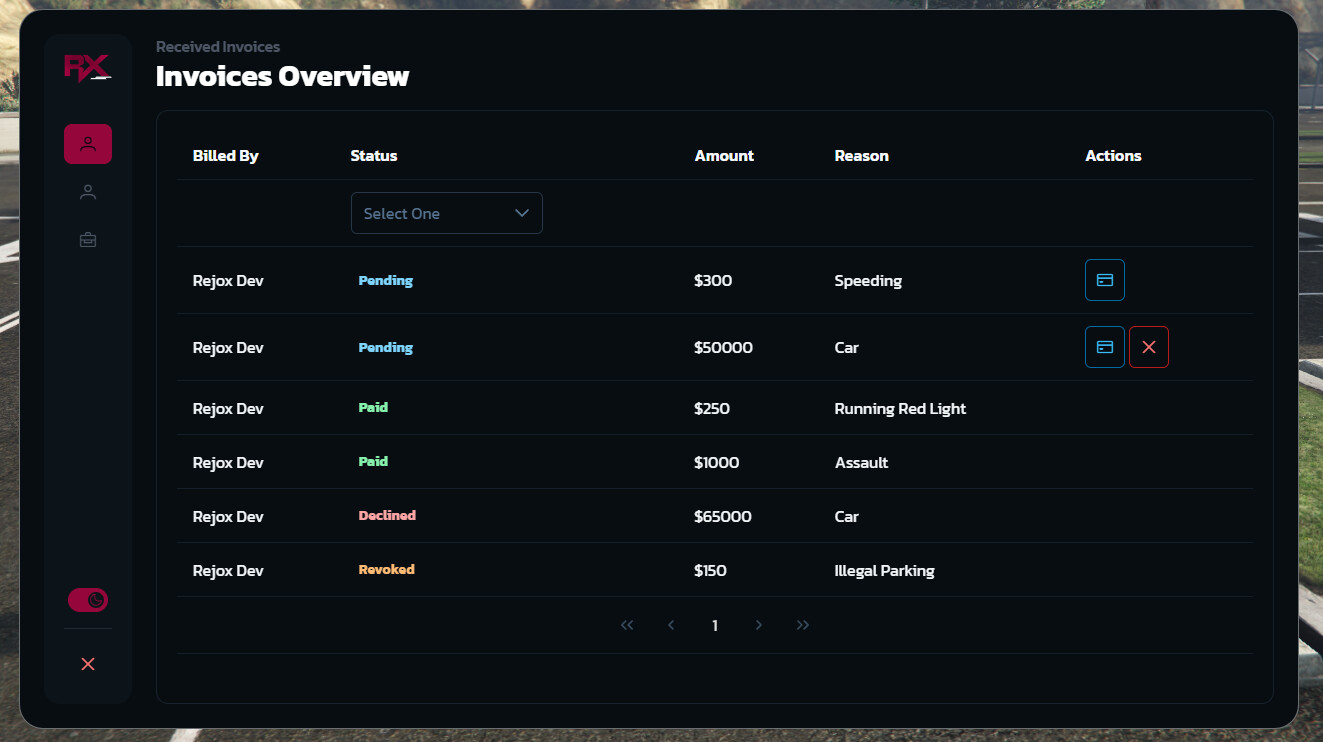Go to the first page of invoices
The image size is (1323, 742).
pos(627,625)
